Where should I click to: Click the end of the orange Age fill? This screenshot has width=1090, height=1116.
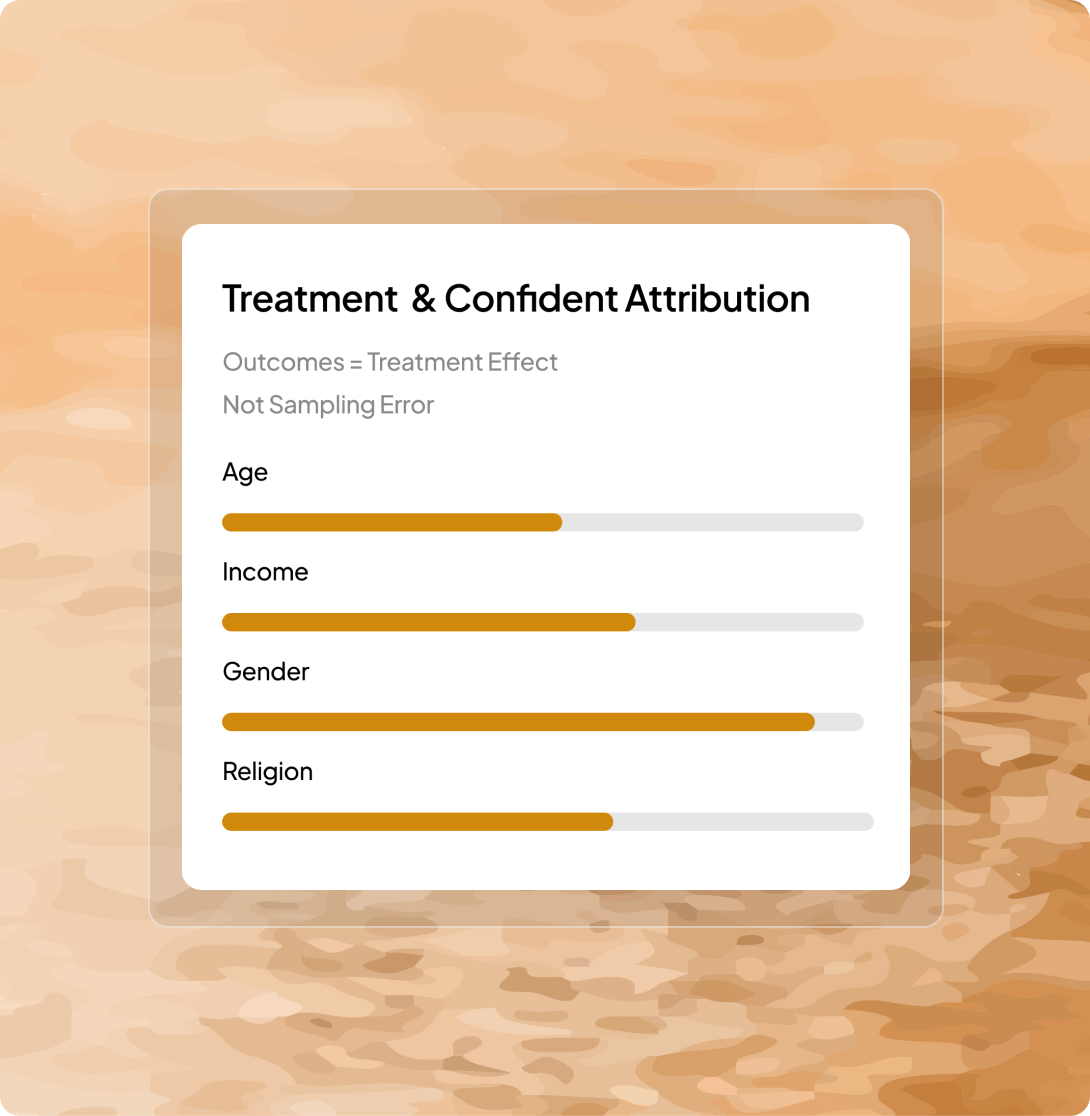point(555,522)
